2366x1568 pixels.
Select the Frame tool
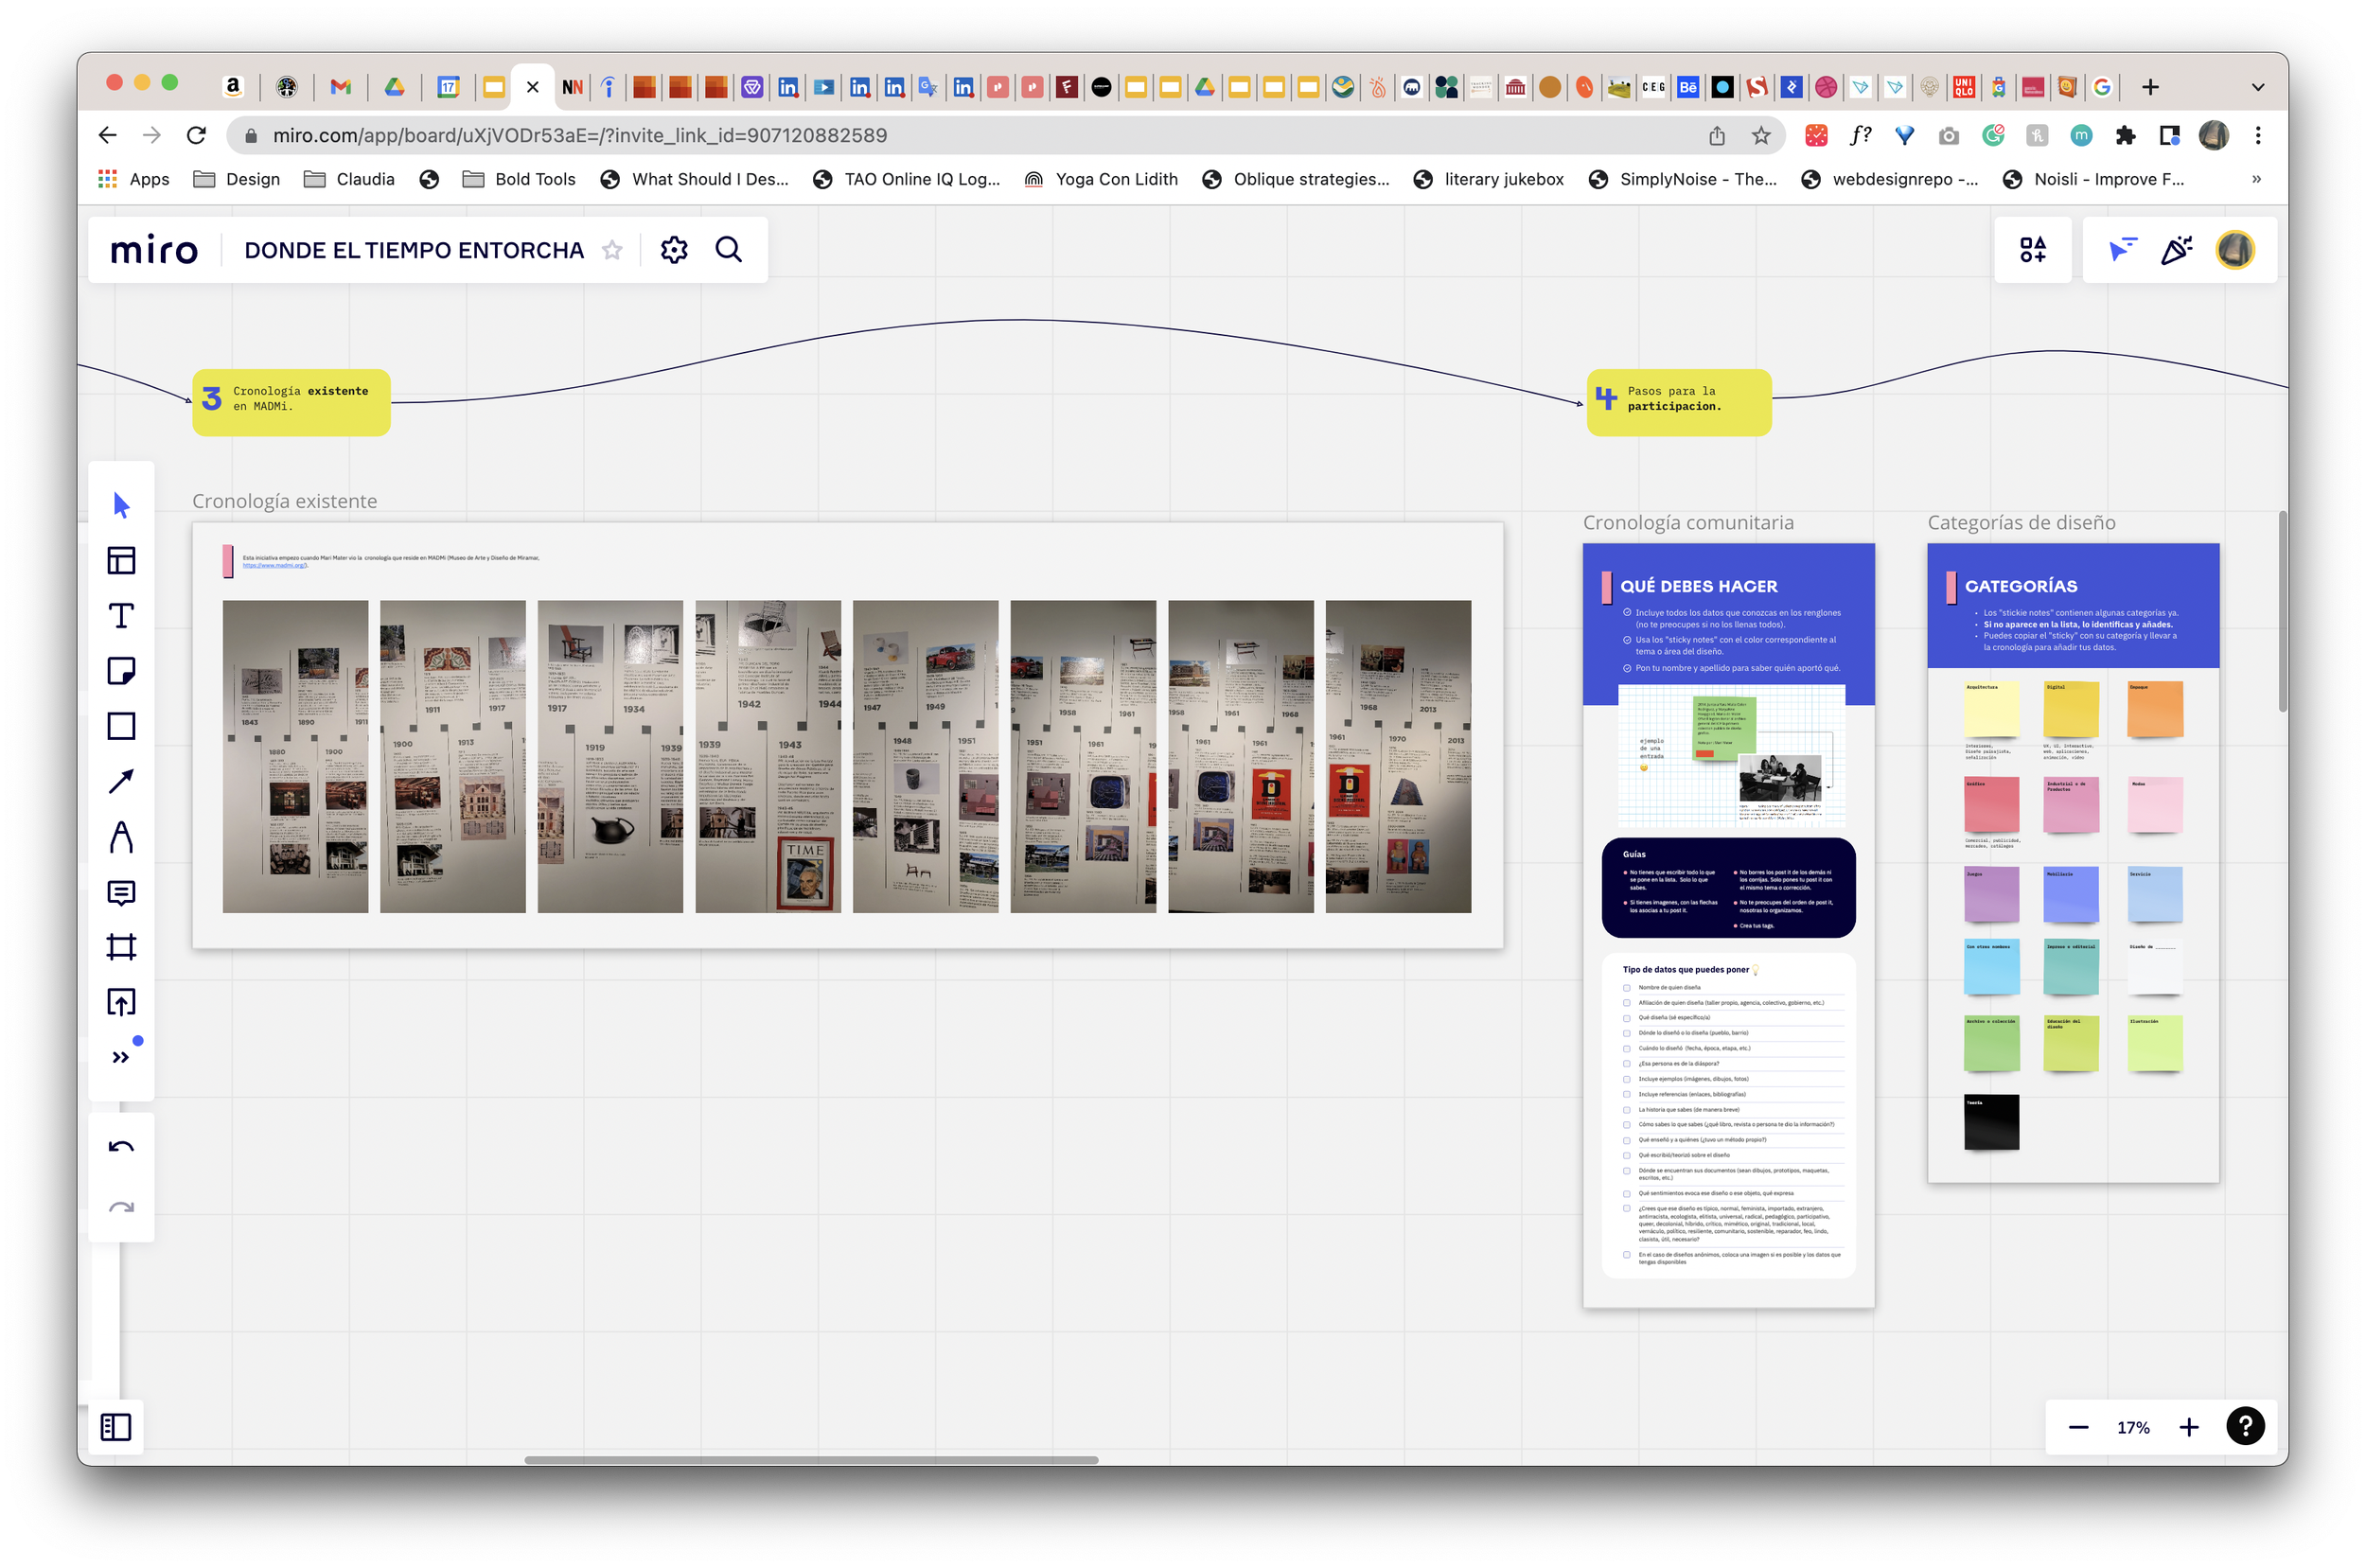[121, 947]
